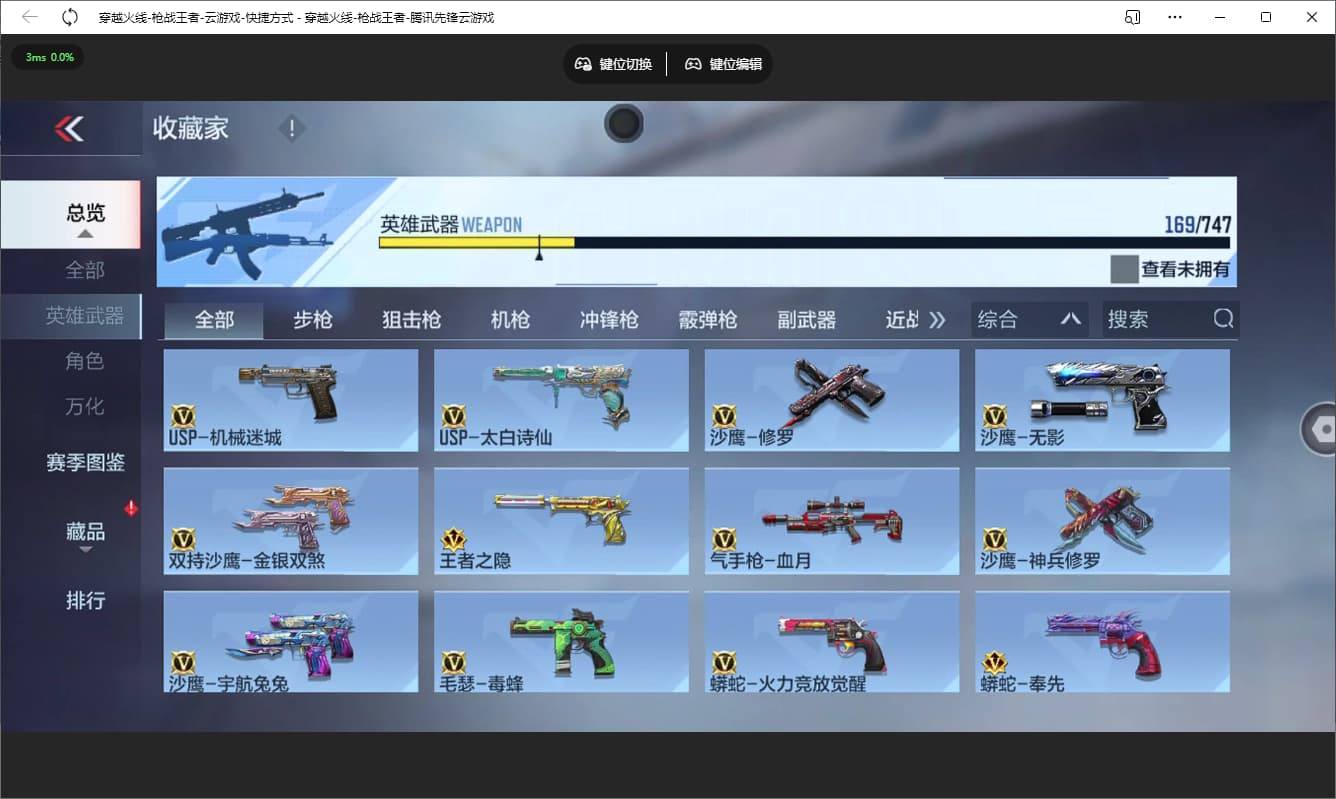Expand more weapon categories with the chevron

tap(938, 318)
